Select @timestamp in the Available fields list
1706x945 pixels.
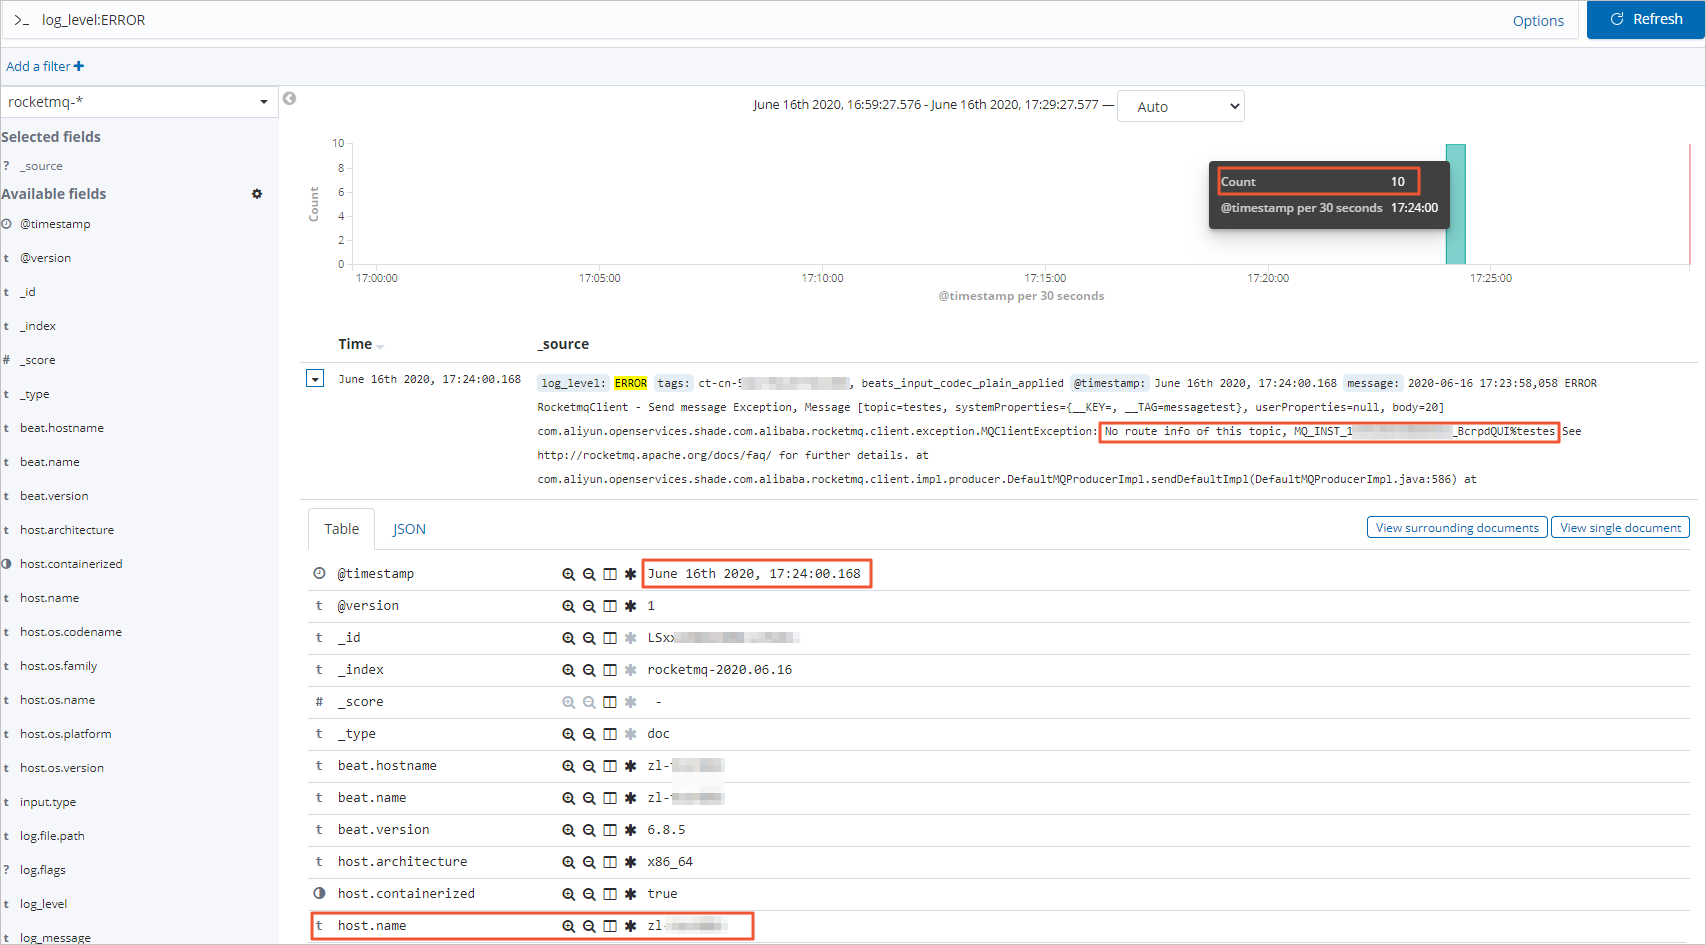[x=55, y=224]
